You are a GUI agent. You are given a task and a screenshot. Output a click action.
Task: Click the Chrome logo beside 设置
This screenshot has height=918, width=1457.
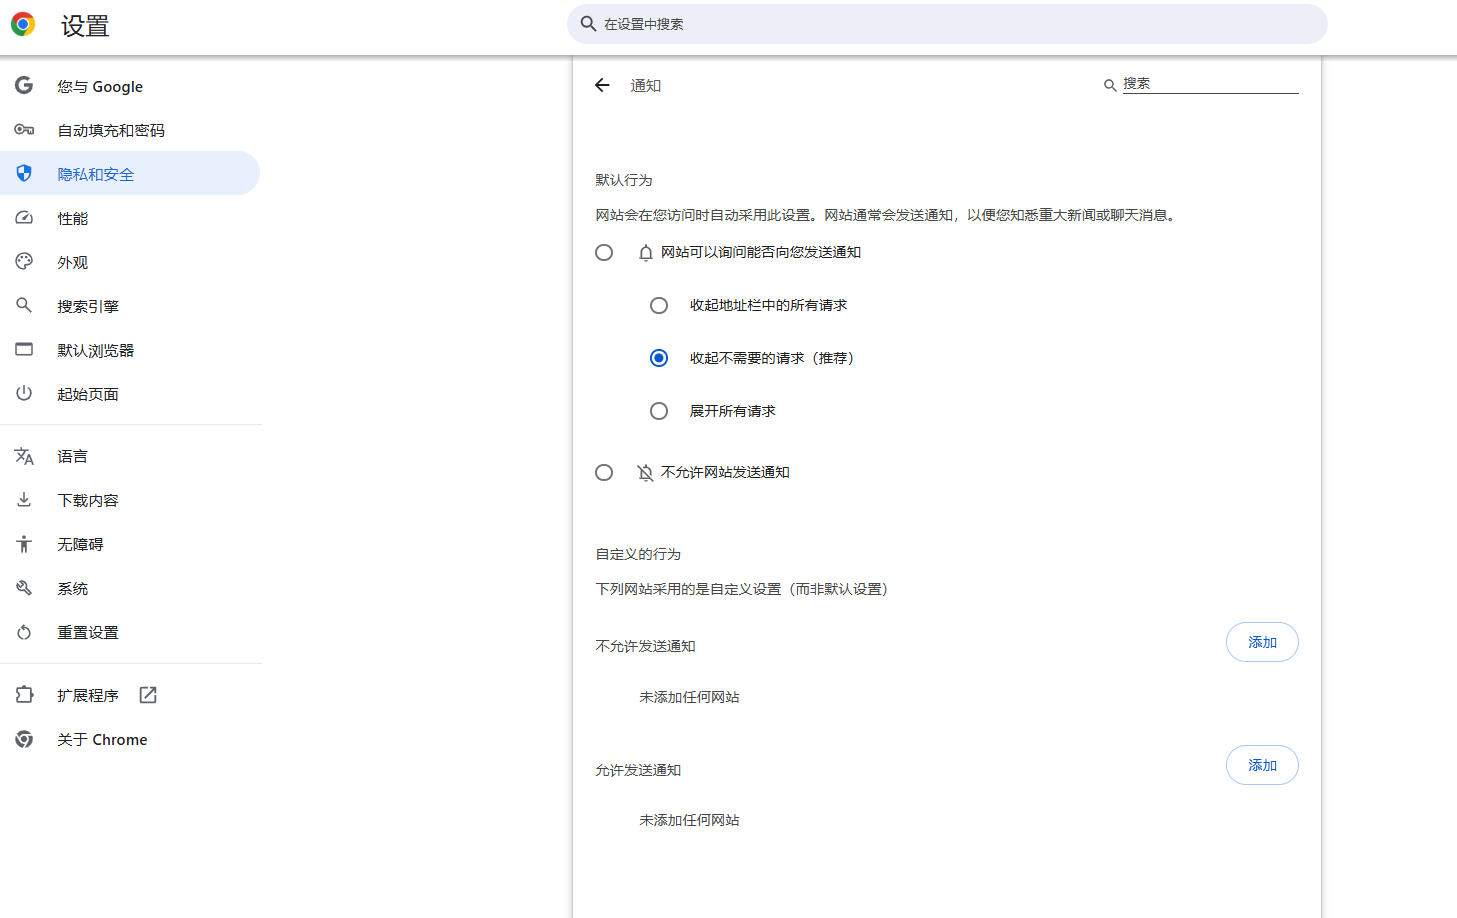pyautogui.click(x=23, y=24)
